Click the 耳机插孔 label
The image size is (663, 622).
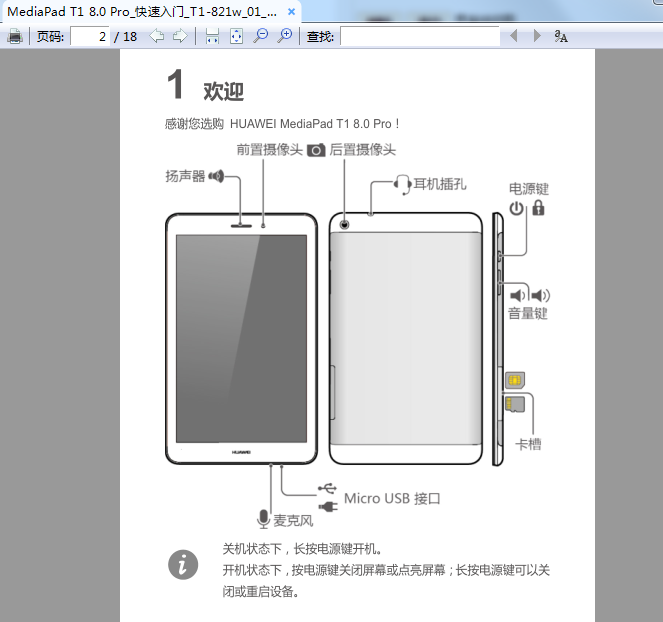[440, 184]
